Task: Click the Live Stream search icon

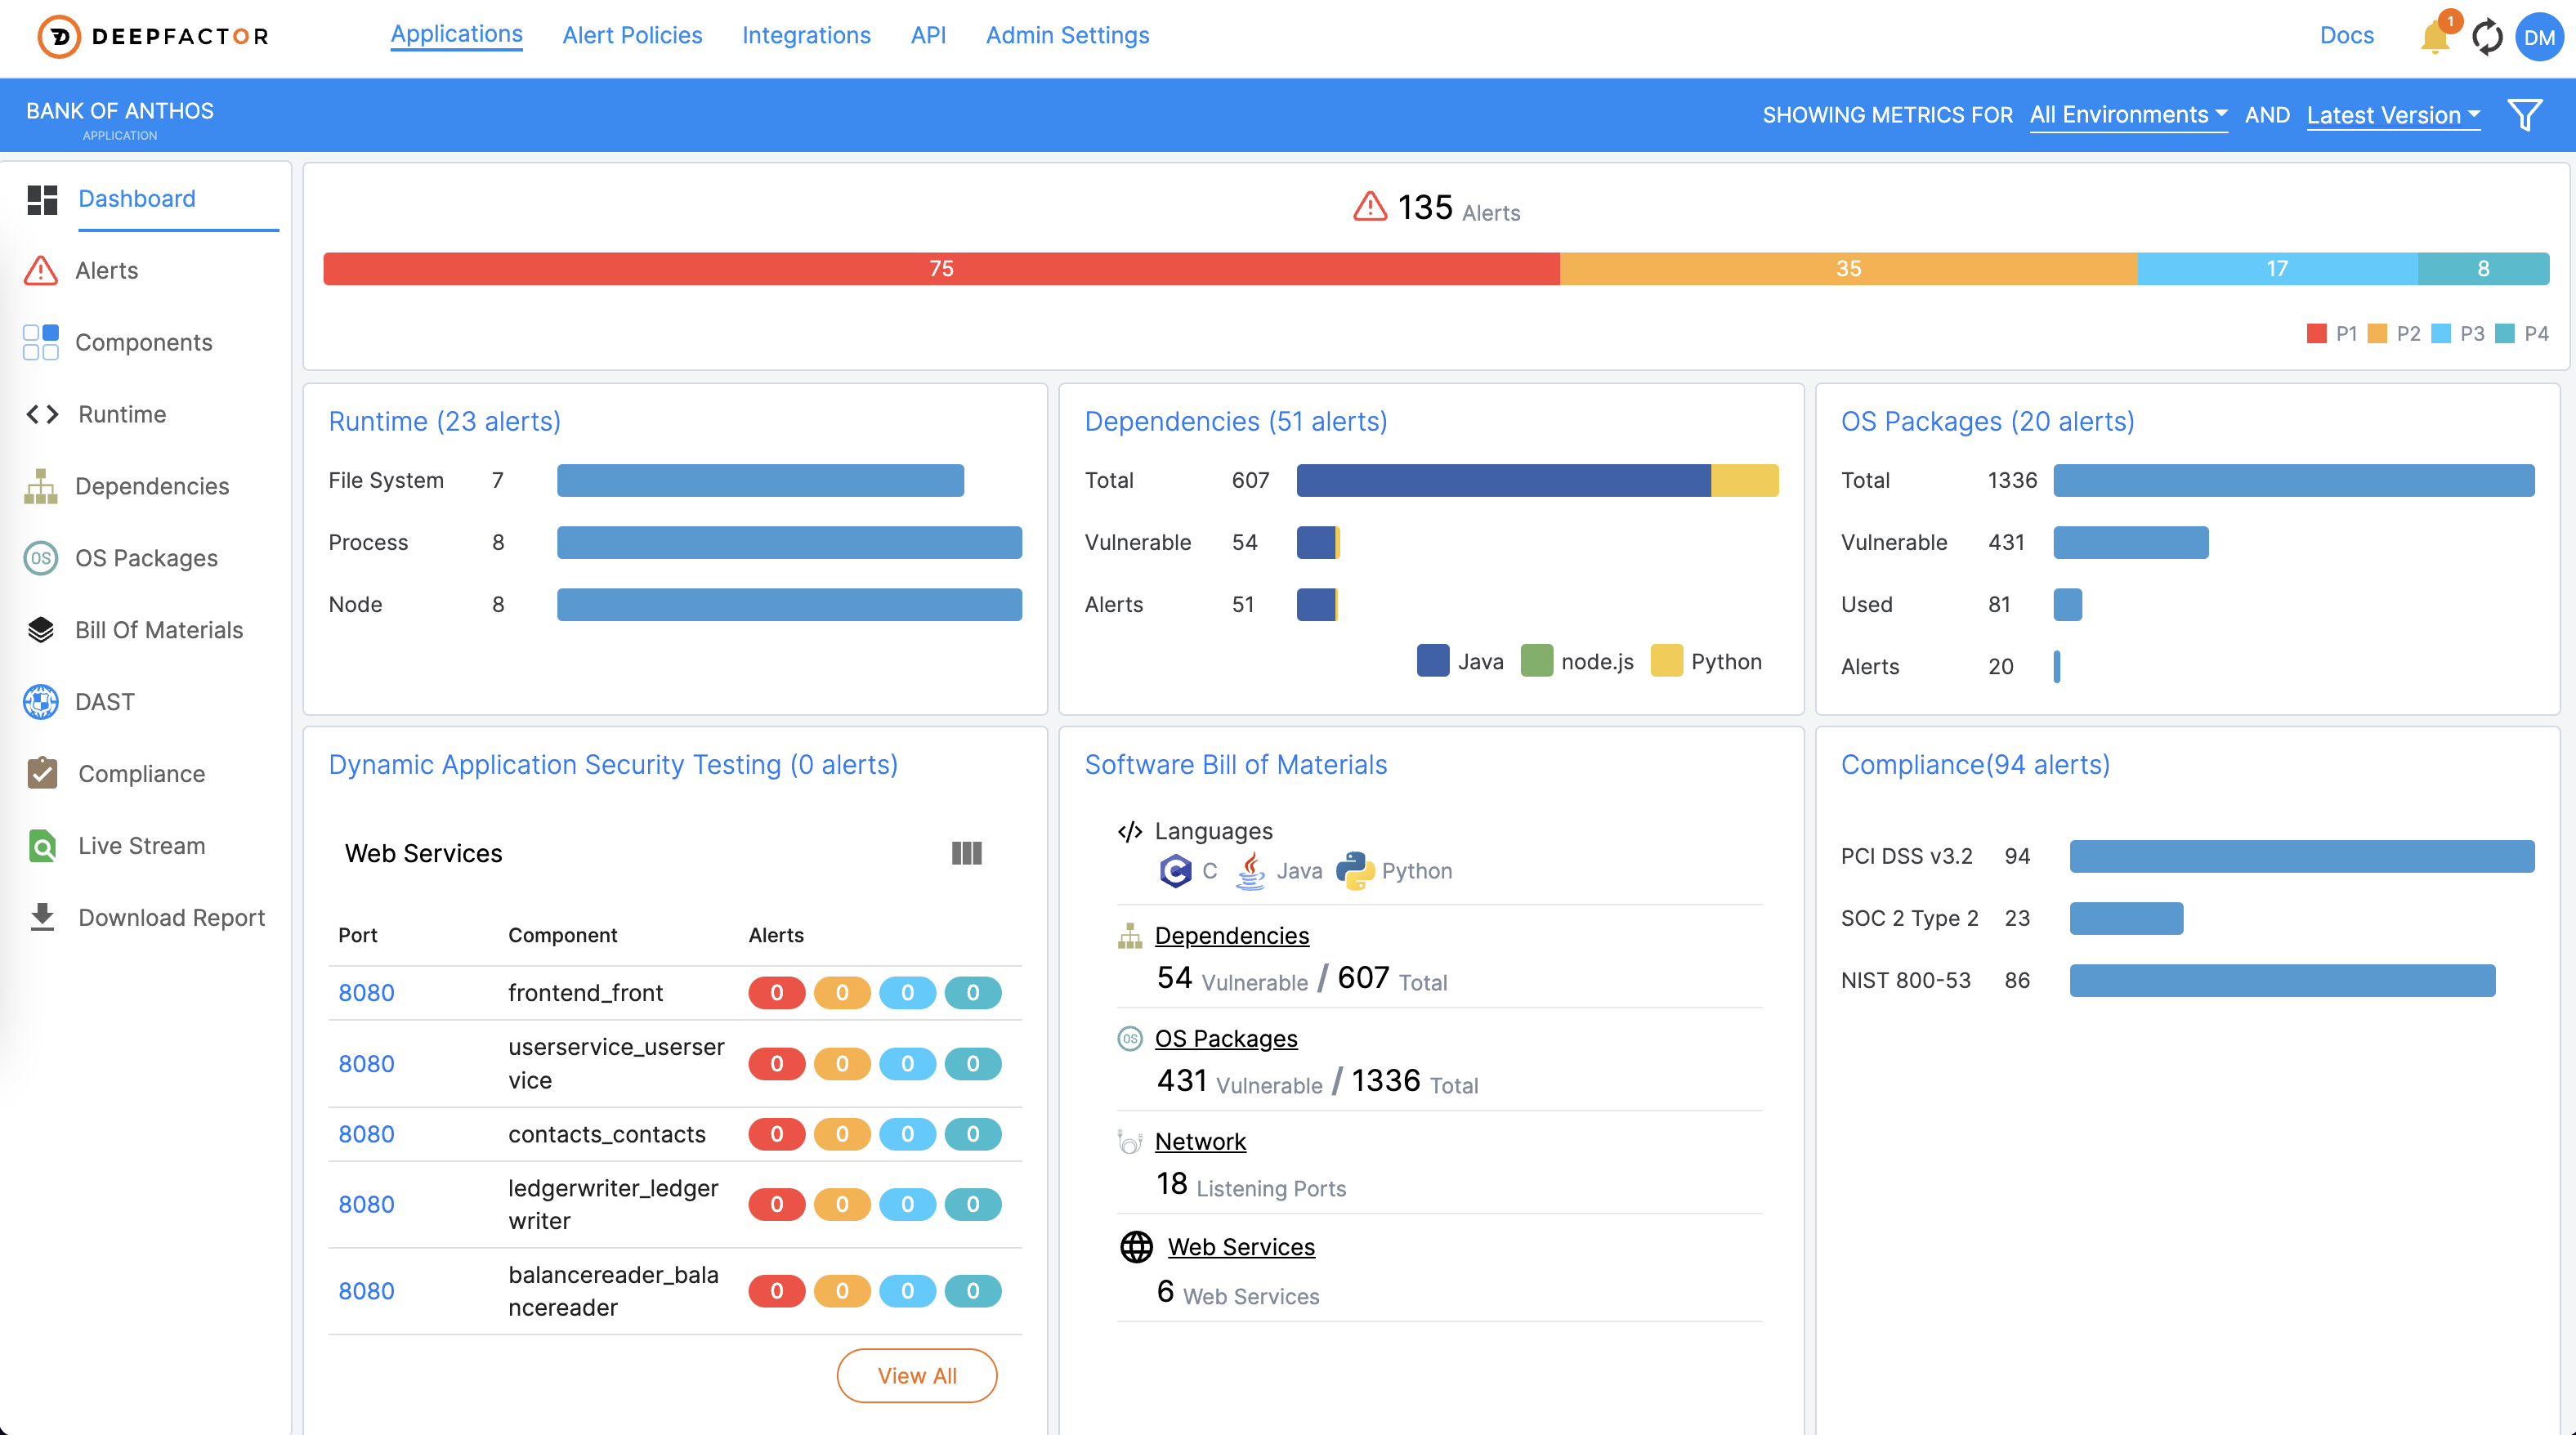Action: [42, 846]
